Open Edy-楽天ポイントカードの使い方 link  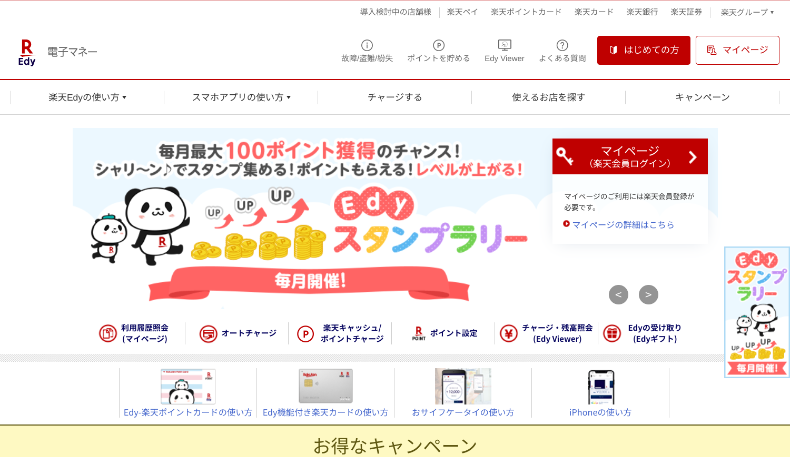point(187,412)
